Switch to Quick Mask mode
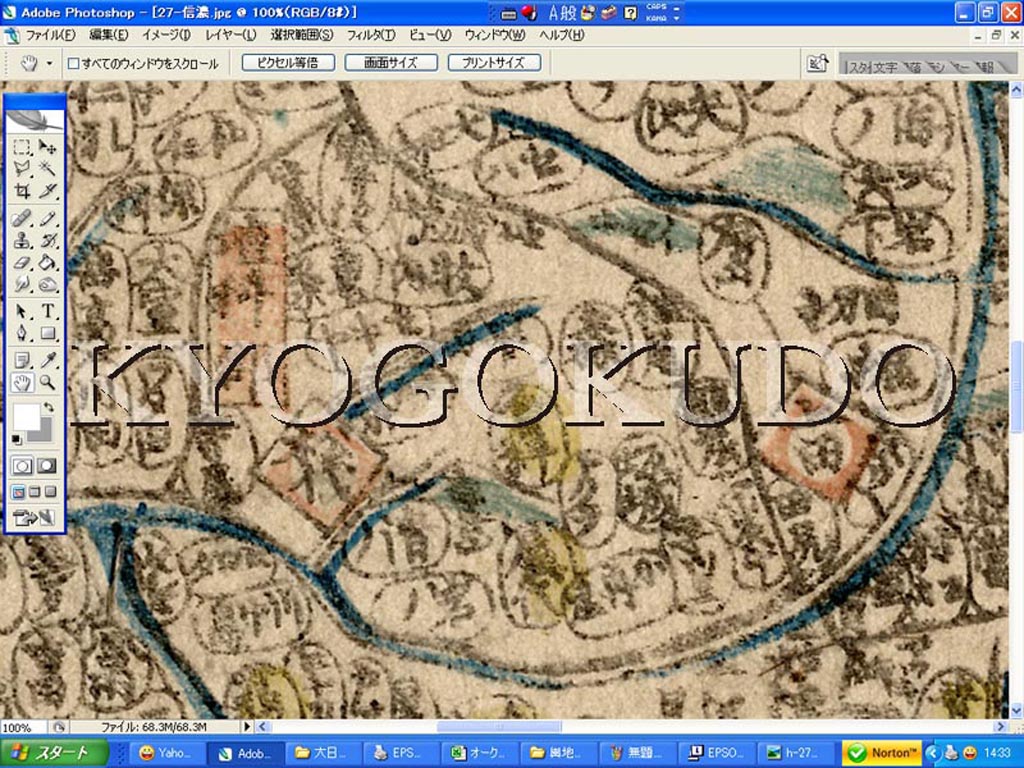1024x768 pixels. (47, 466)
